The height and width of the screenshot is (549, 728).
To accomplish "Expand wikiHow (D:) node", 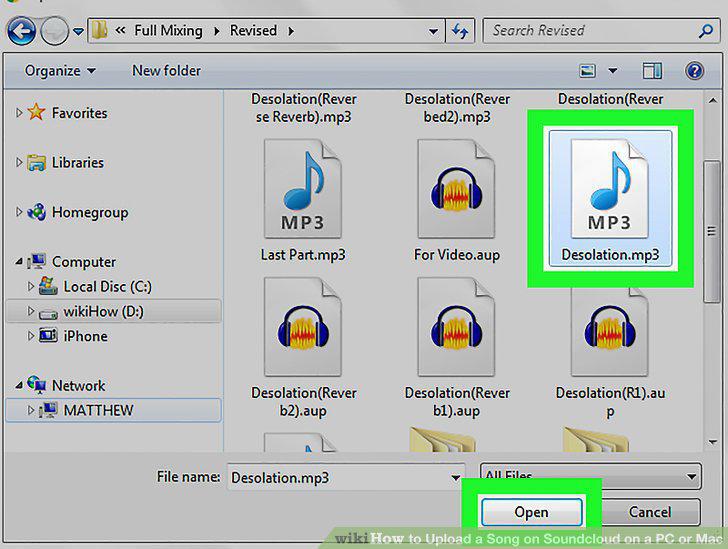I will coord(31,311).
